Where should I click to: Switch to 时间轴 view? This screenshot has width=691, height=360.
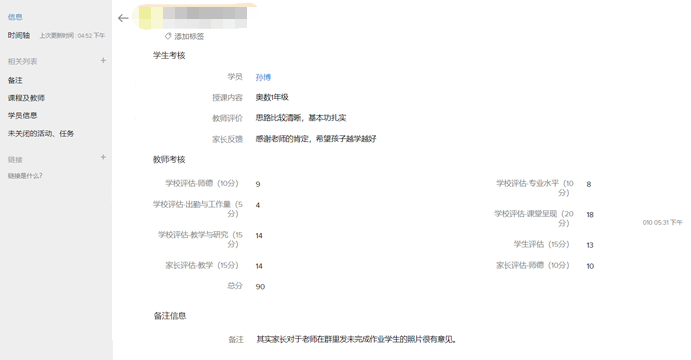point(19,35)
